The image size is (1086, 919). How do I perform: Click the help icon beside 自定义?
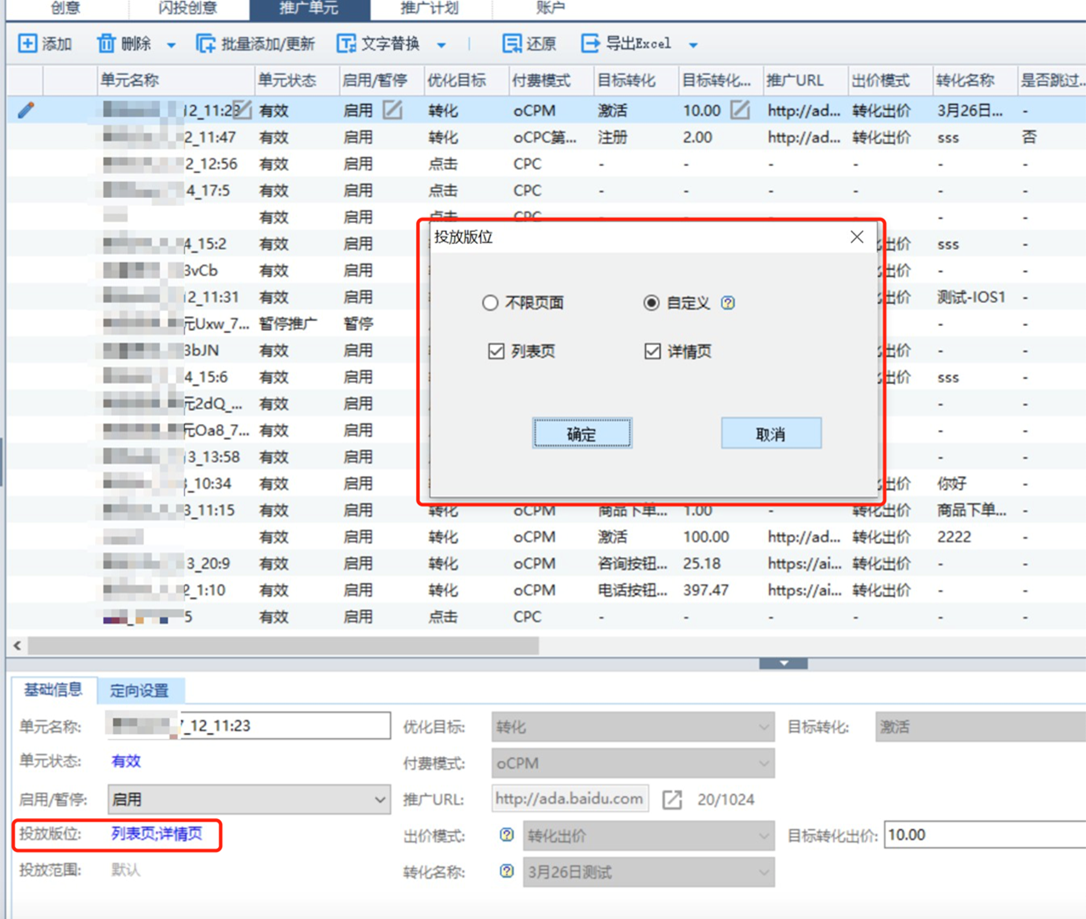point(728,303)
